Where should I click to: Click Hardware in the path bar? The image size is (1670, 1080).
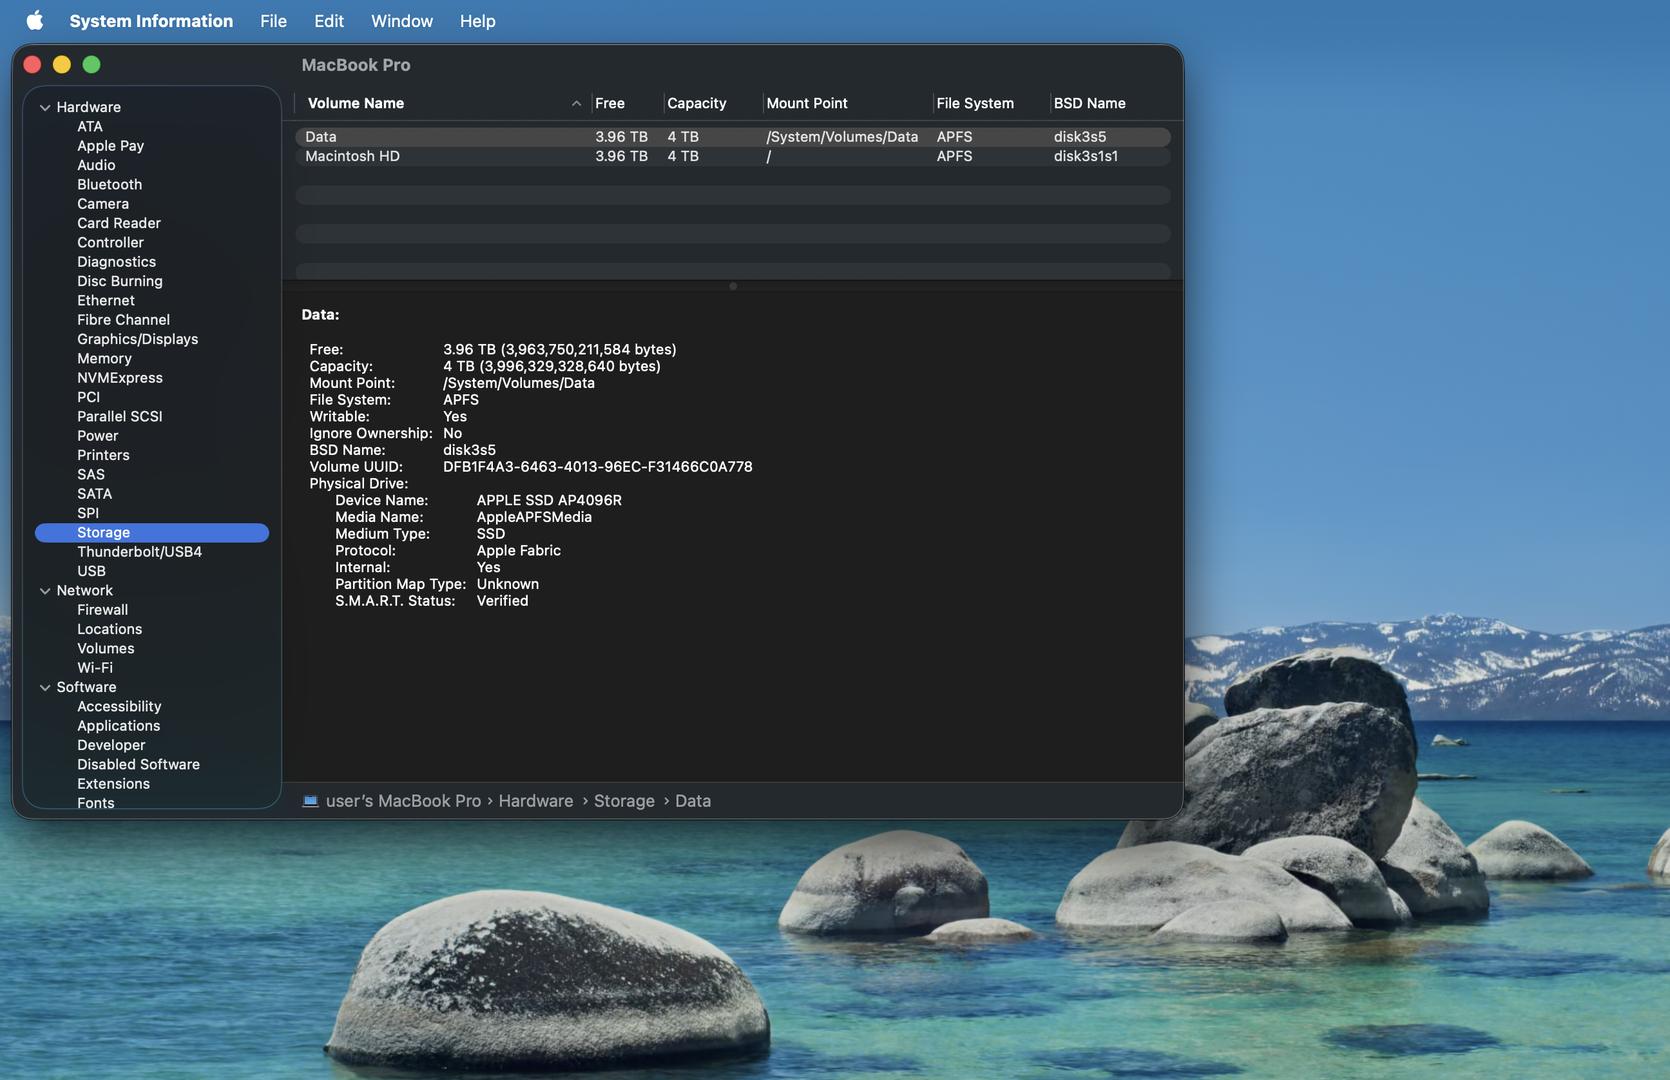(535, 801)
